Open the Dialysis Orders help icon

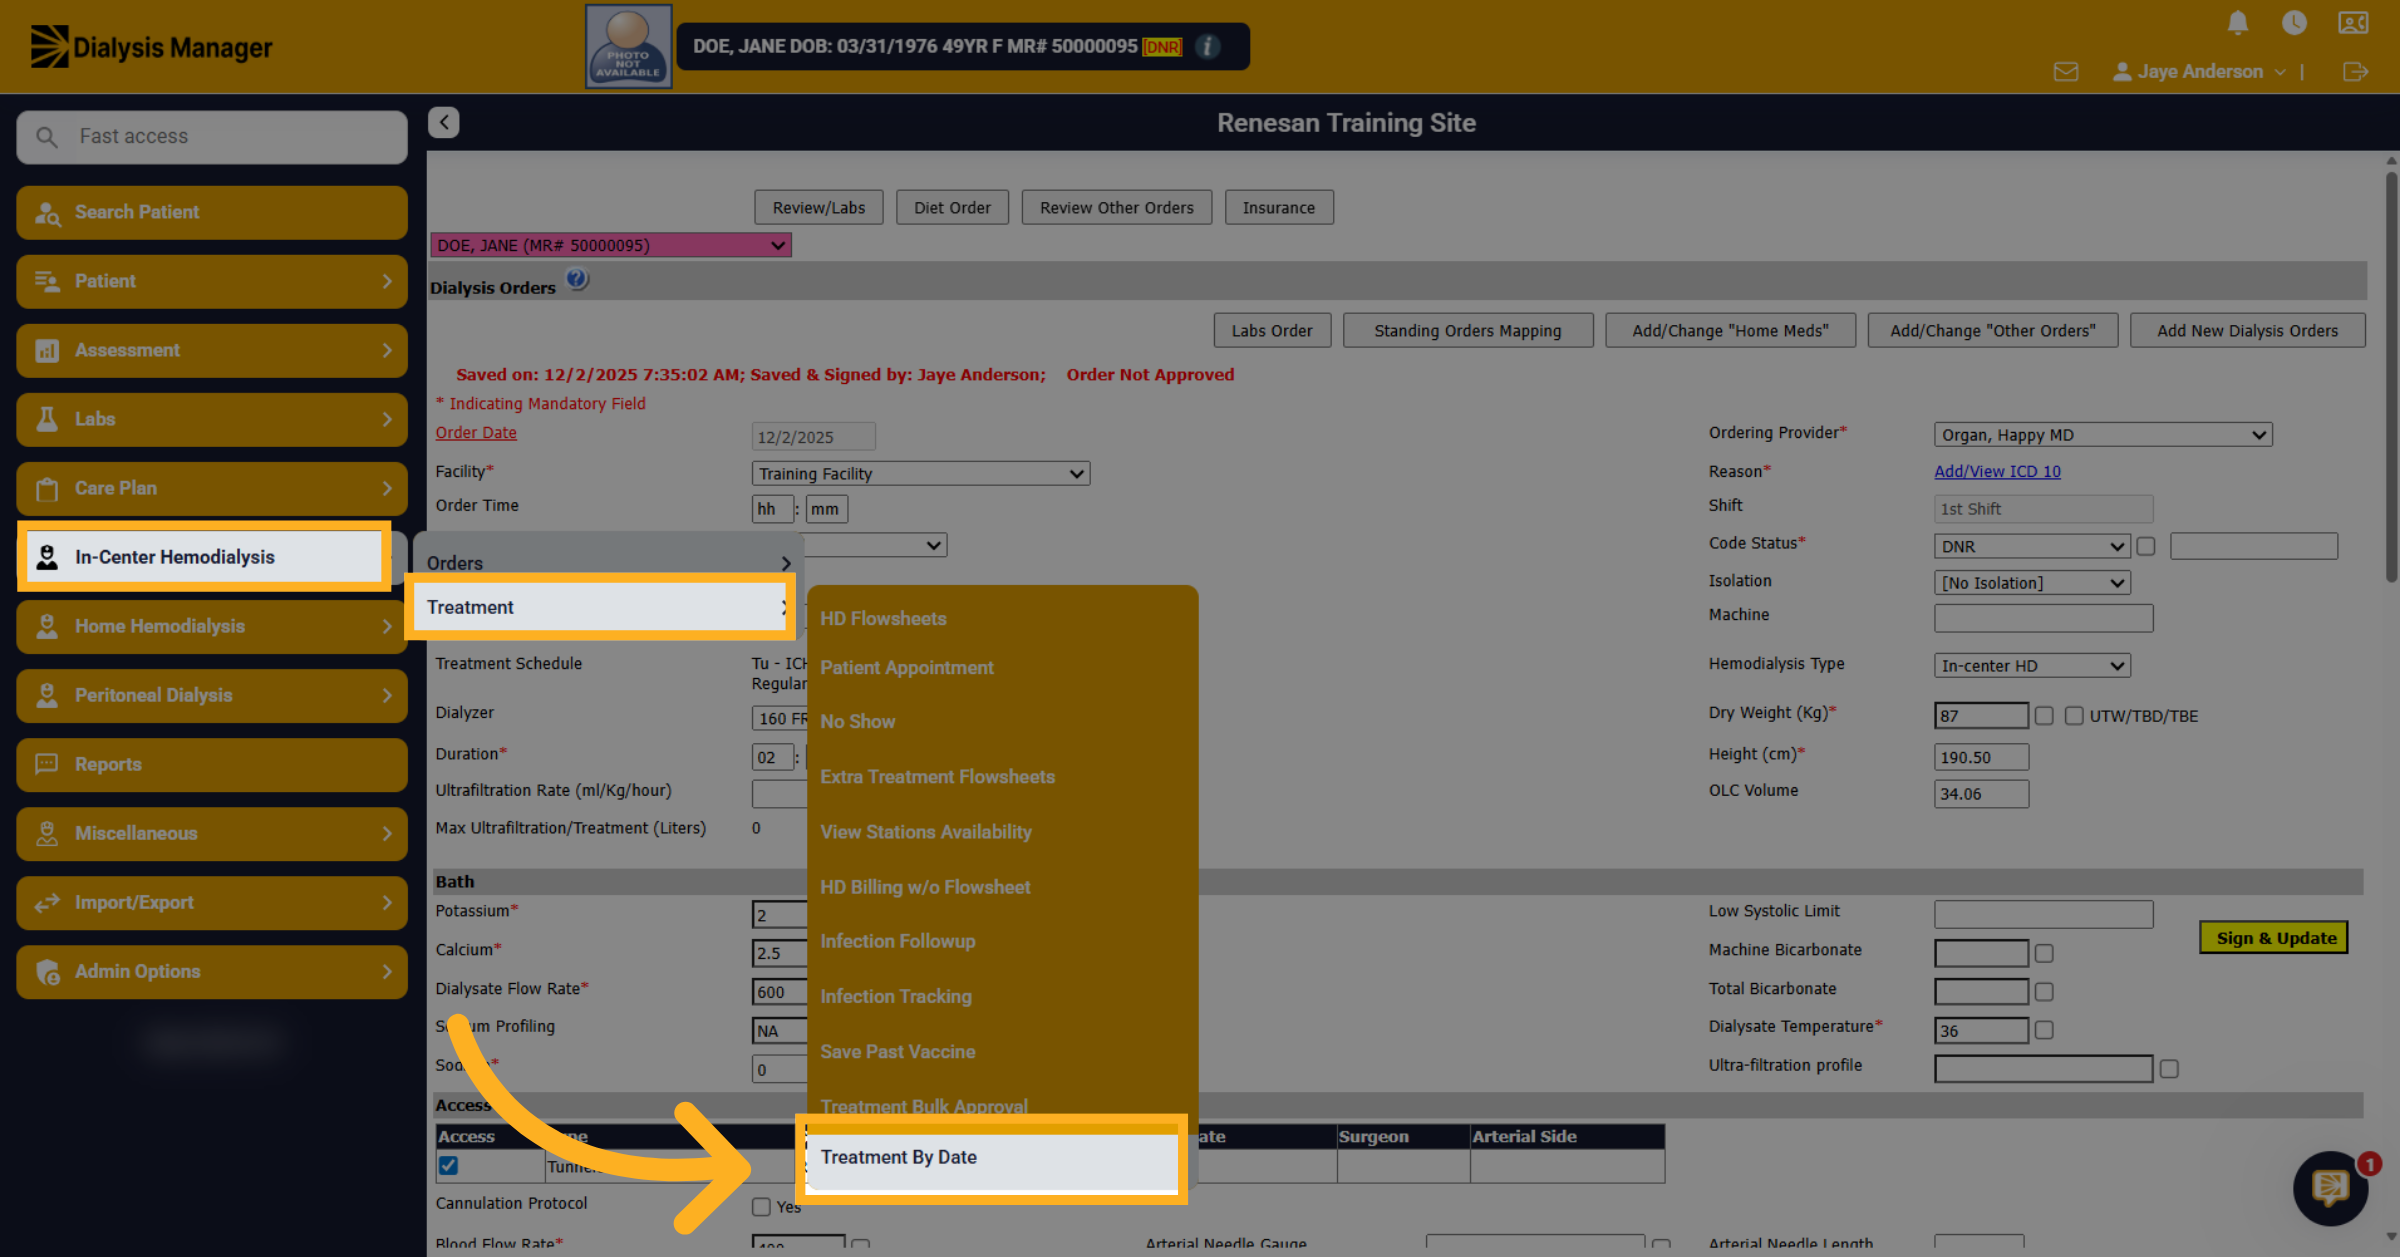tap(577, 280)
